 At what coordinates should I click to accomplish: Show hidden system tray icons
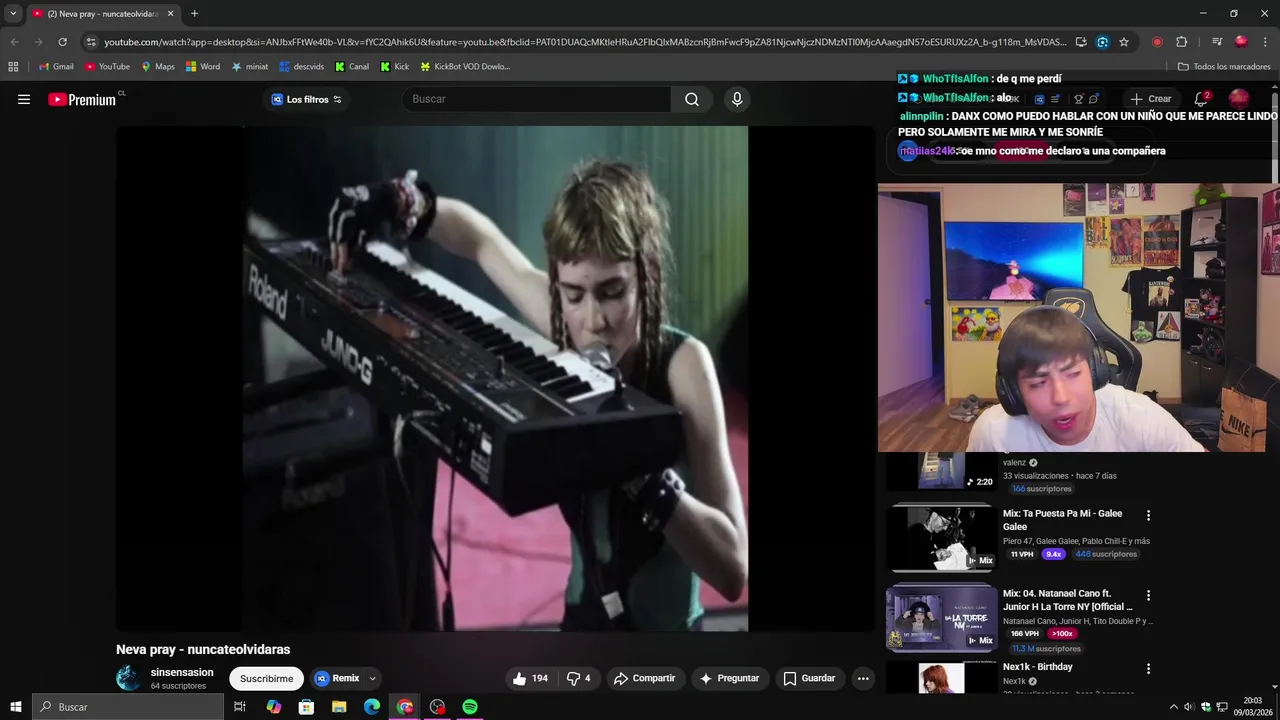tap(1173, 707)
